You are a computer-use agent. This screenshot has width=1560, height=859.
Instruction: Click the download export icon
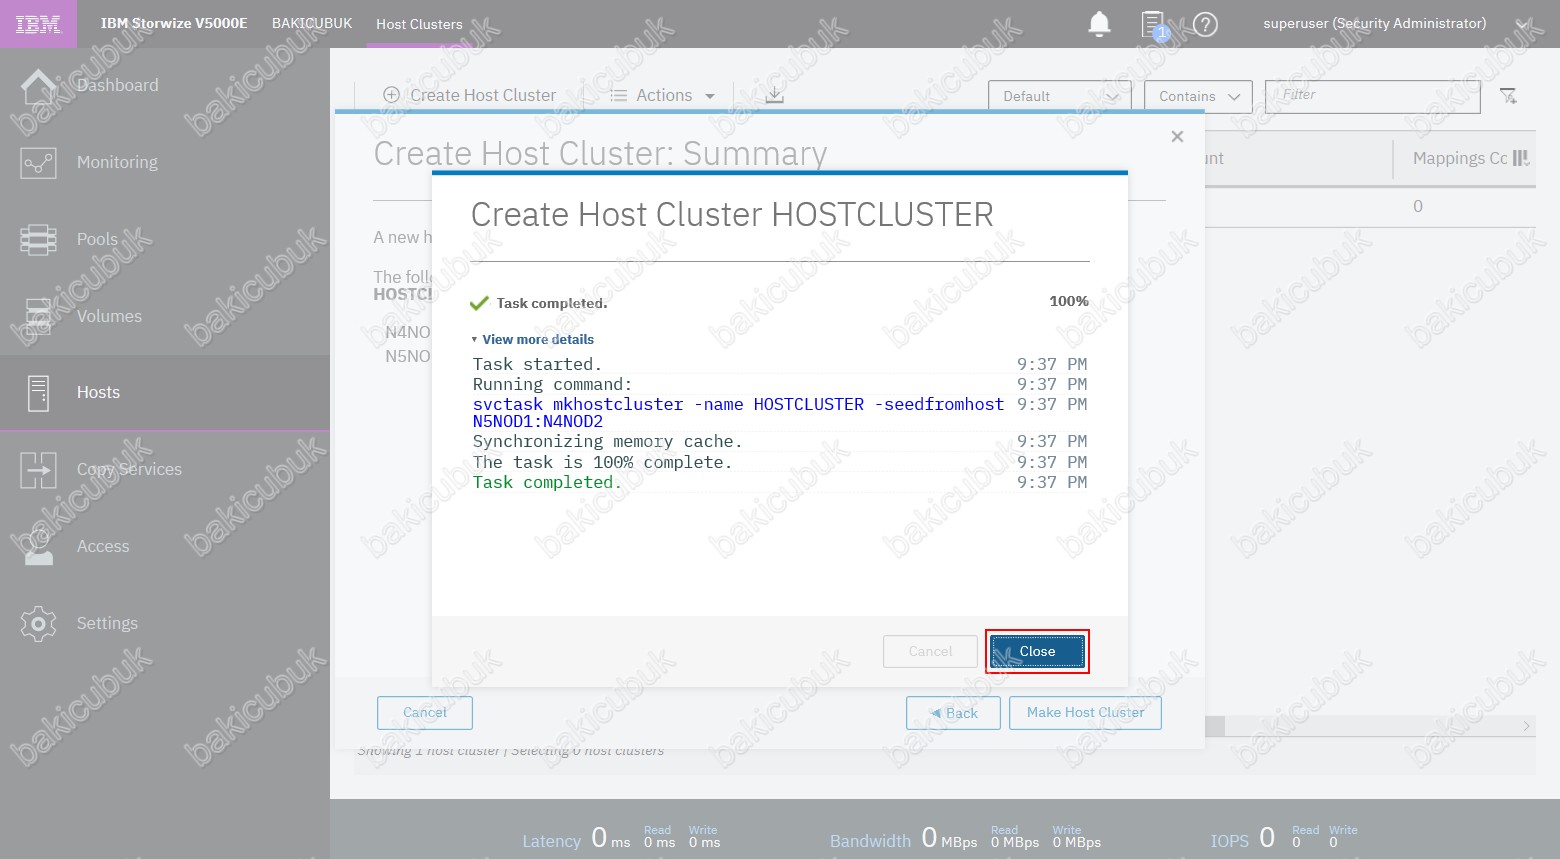click(x=774, y=95)
